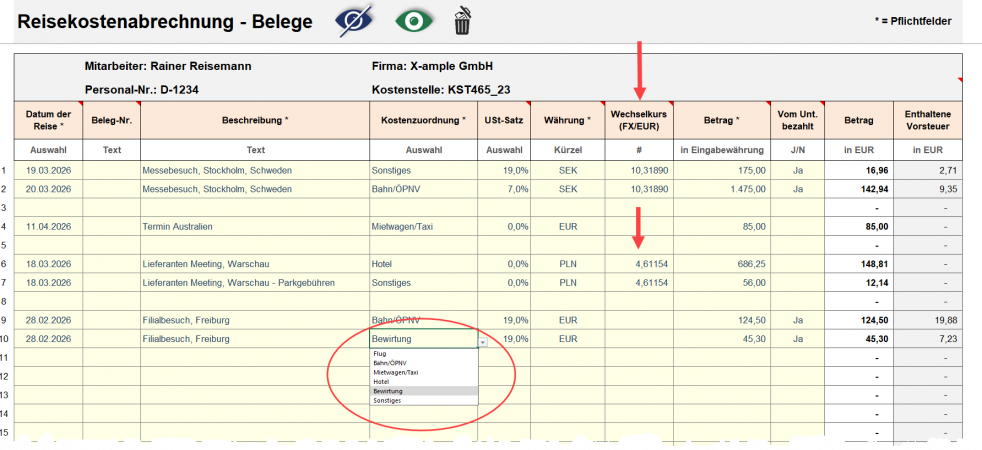Screen dimensions: 982x450
Task: Click the 'Datum der Reise' column header
Action: (x=48, y=120)
